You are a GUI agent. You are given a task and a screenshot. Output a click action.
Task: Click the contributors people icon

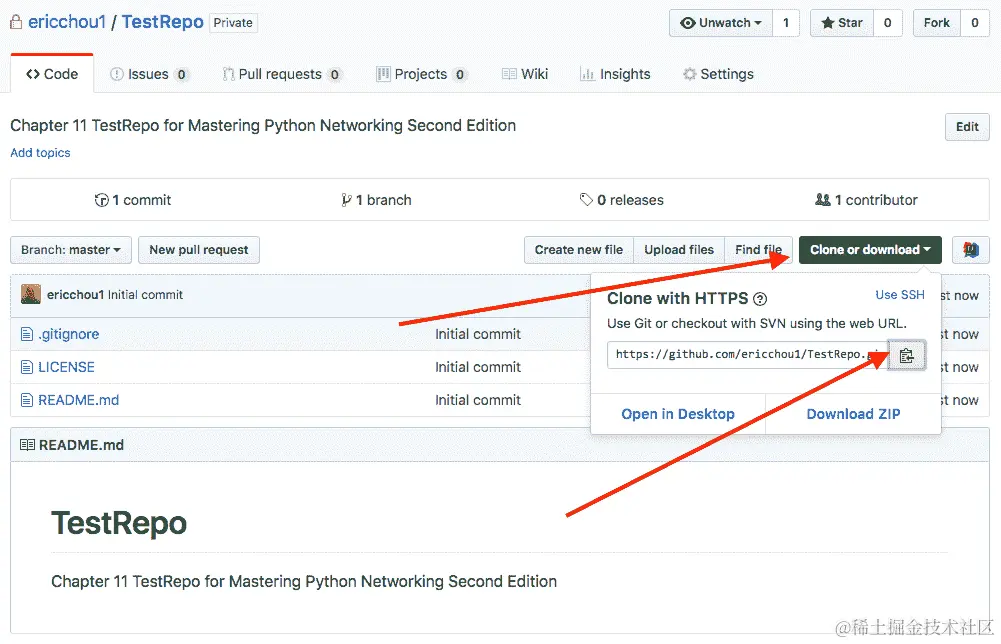click(823, 200)
